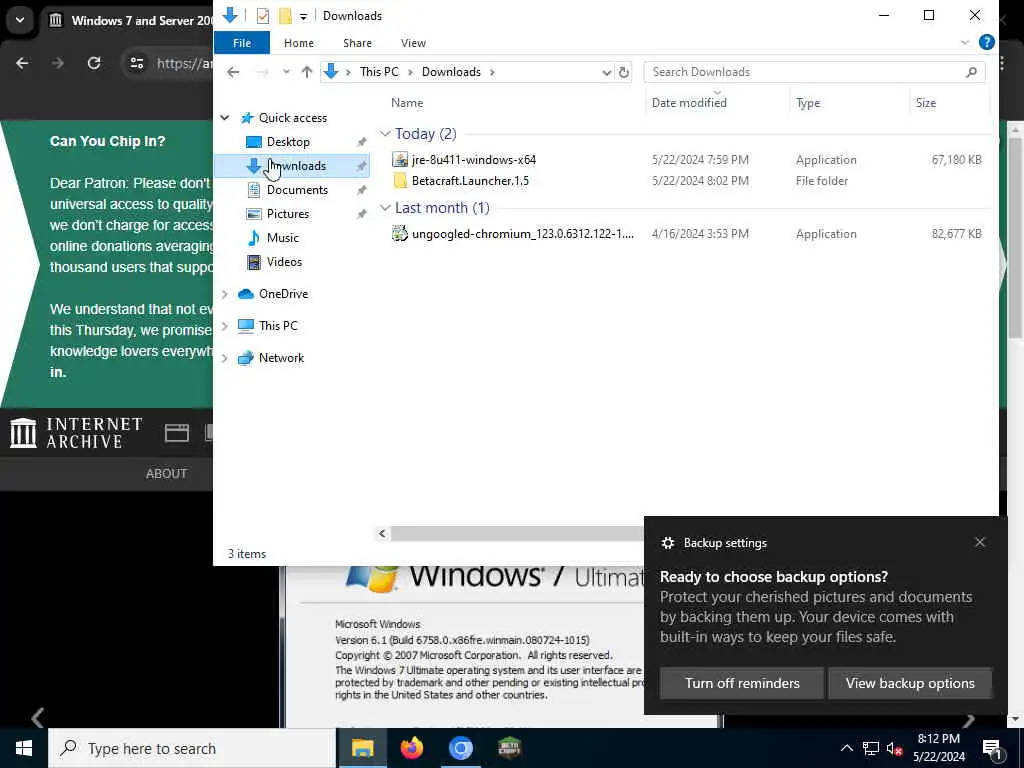
Task: Click the Explorer Help question mark icon
Action: point(986,42)
